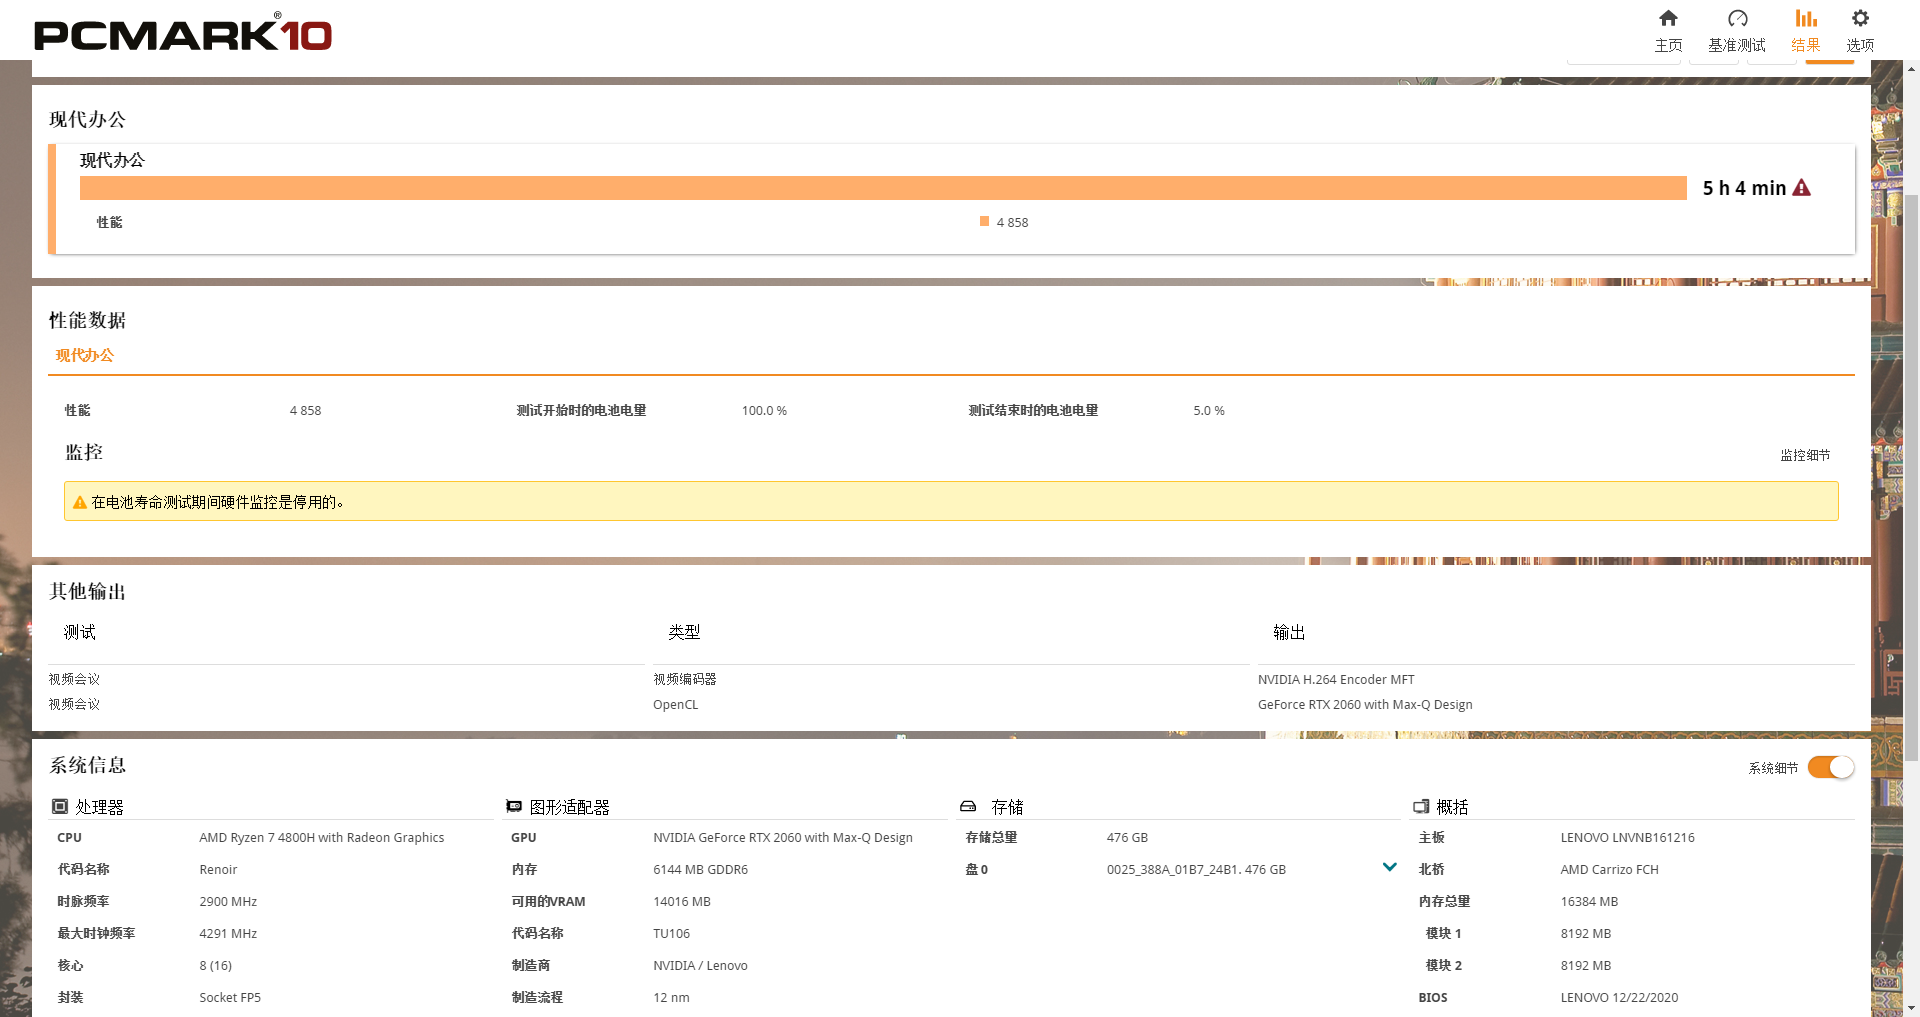Click the warning triangle beside 5 h 4 min

tap(1802, 187)
